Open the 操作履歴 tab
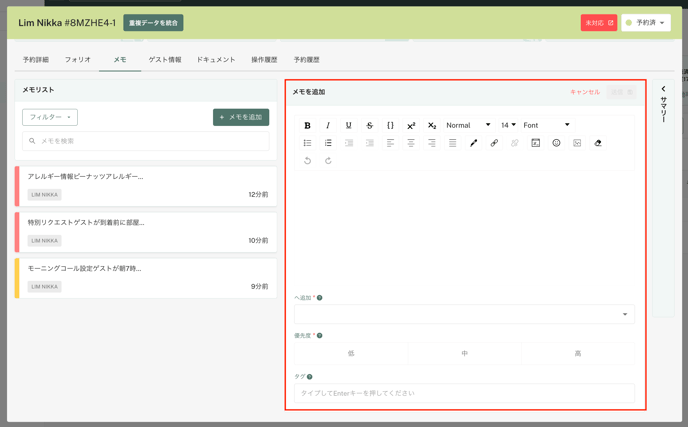The height and width of the screenshot is (427, 688). point(264,60)
